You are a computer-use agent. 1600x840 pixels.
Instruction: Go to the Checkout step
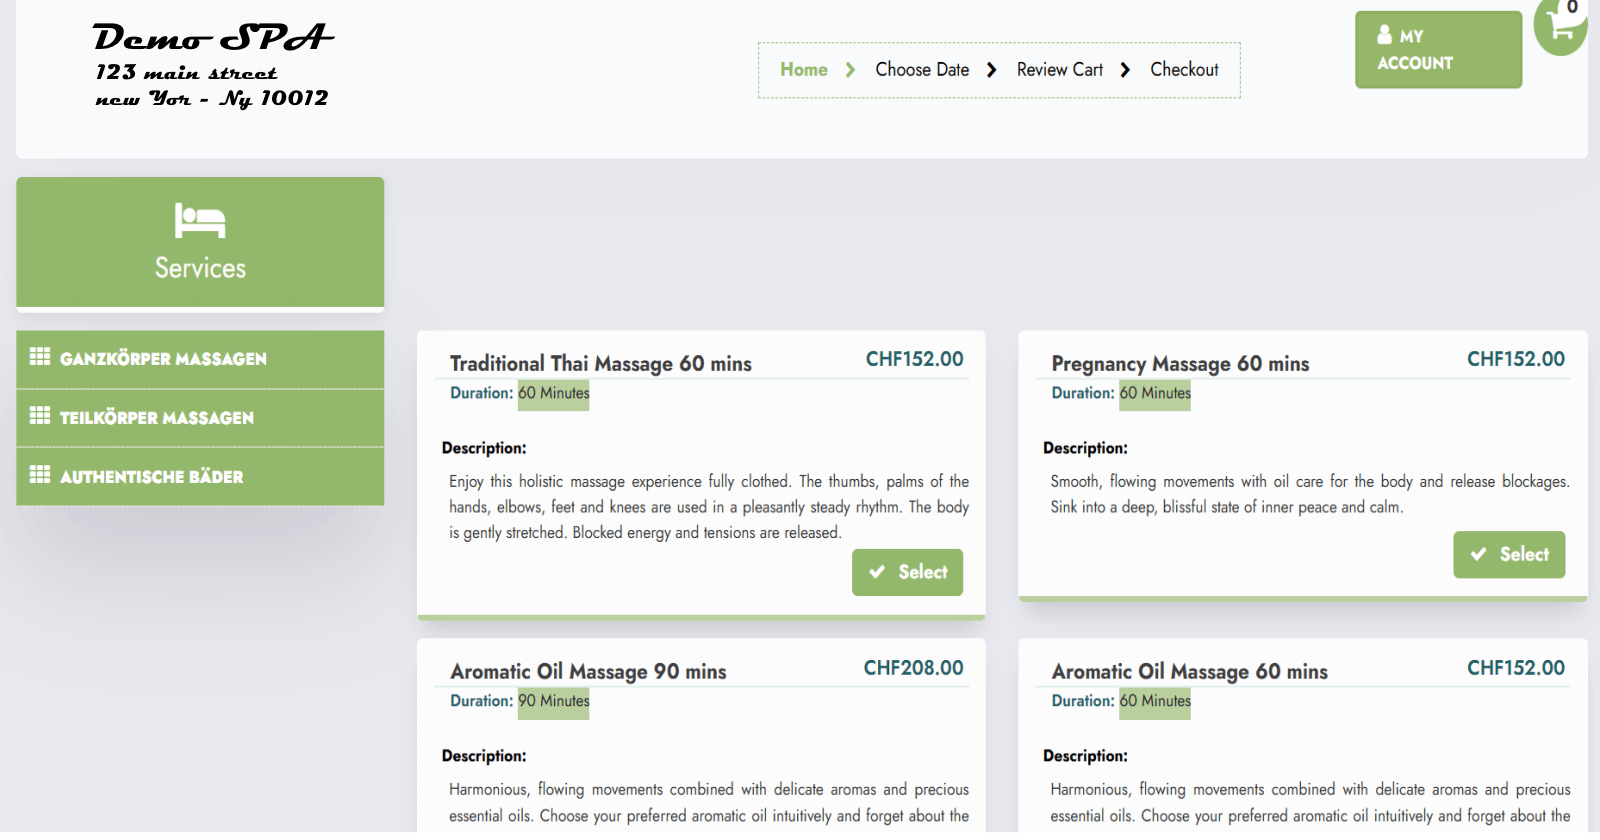1184,70
